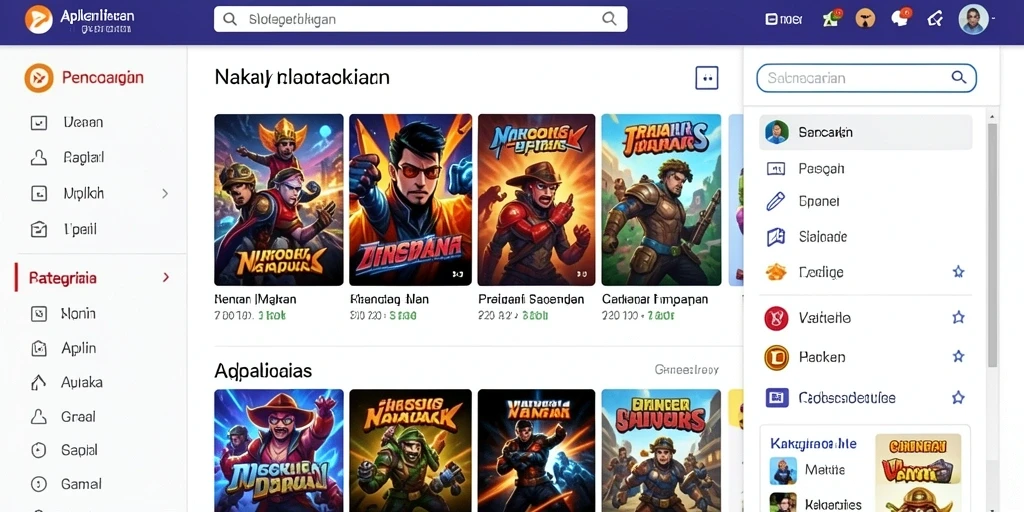1024x512 pixels.
Task: Click the Gkneectreoy link beside Adpalioaias
Action: (x=686, y=370)
